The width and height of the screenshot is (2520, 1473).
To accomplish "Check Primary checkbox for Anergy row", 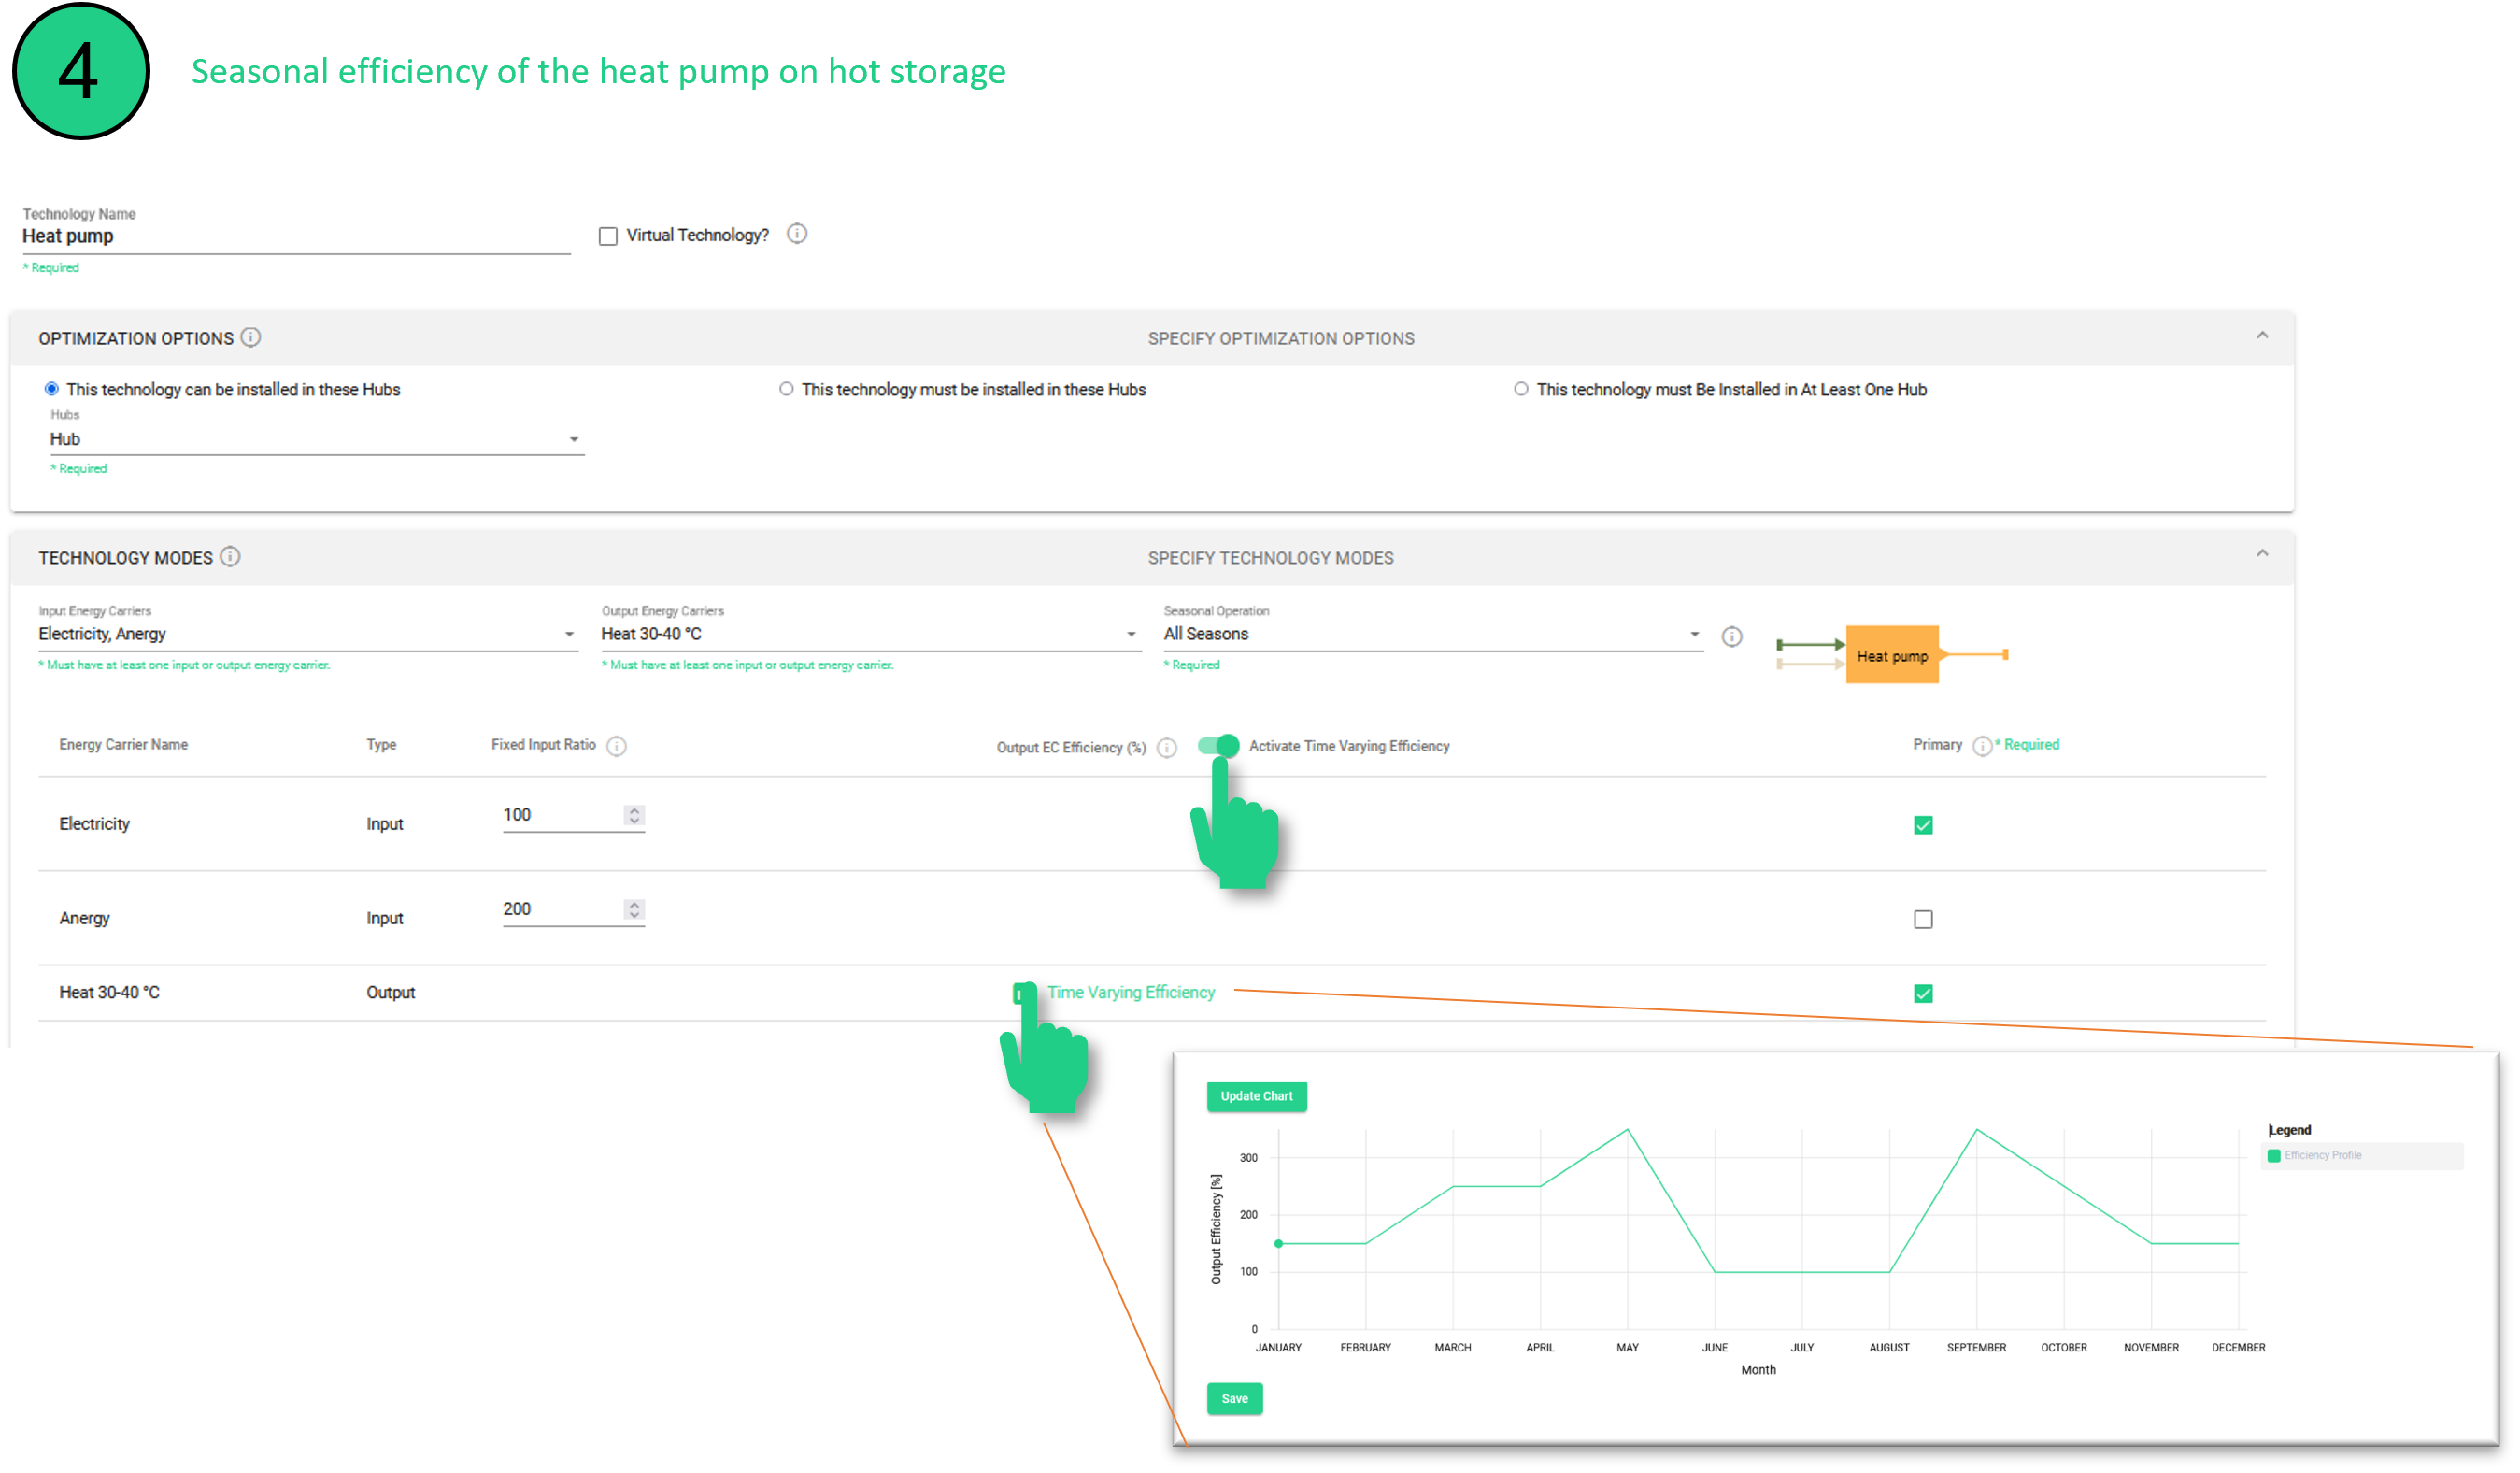I will pyautogui.click(x=1922, y=919).
